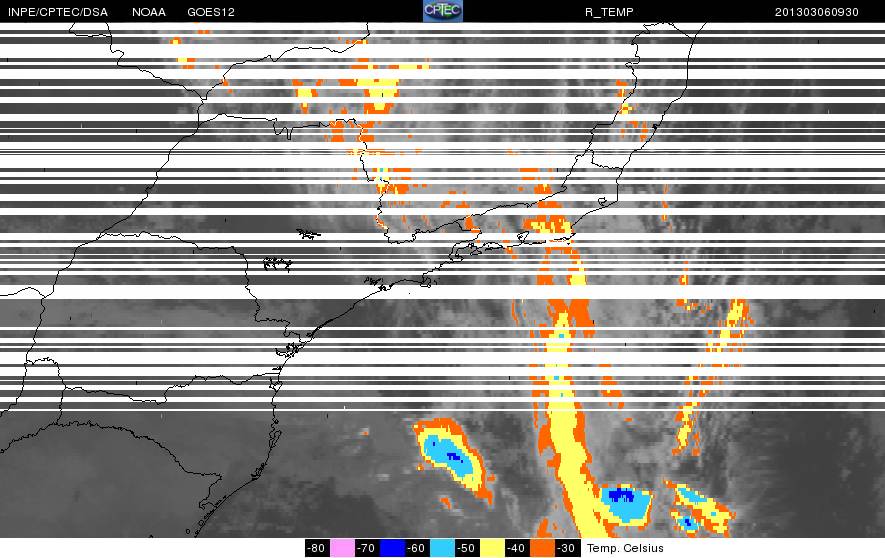The image size is (885, 558).
Task: Click the R_TEMP product label
Action: pos(609,12)
